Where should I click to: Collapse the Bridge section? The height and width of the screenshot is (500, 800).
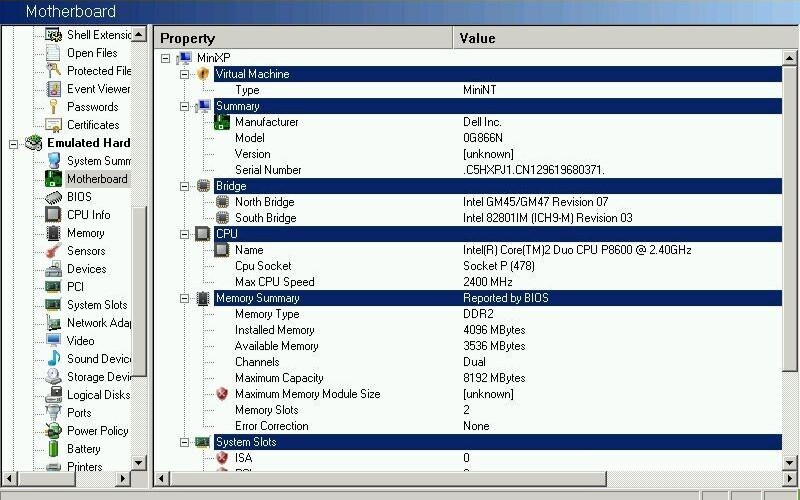coord(184,186)
